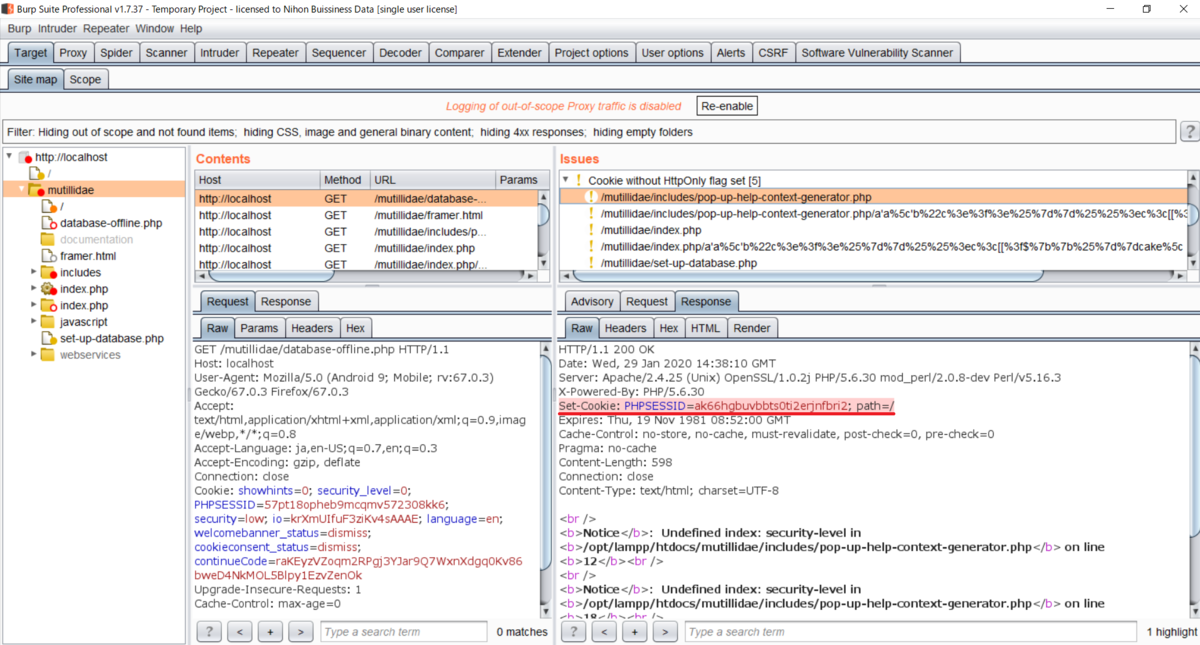Switch to the Repeater tab

pos(275,53)
